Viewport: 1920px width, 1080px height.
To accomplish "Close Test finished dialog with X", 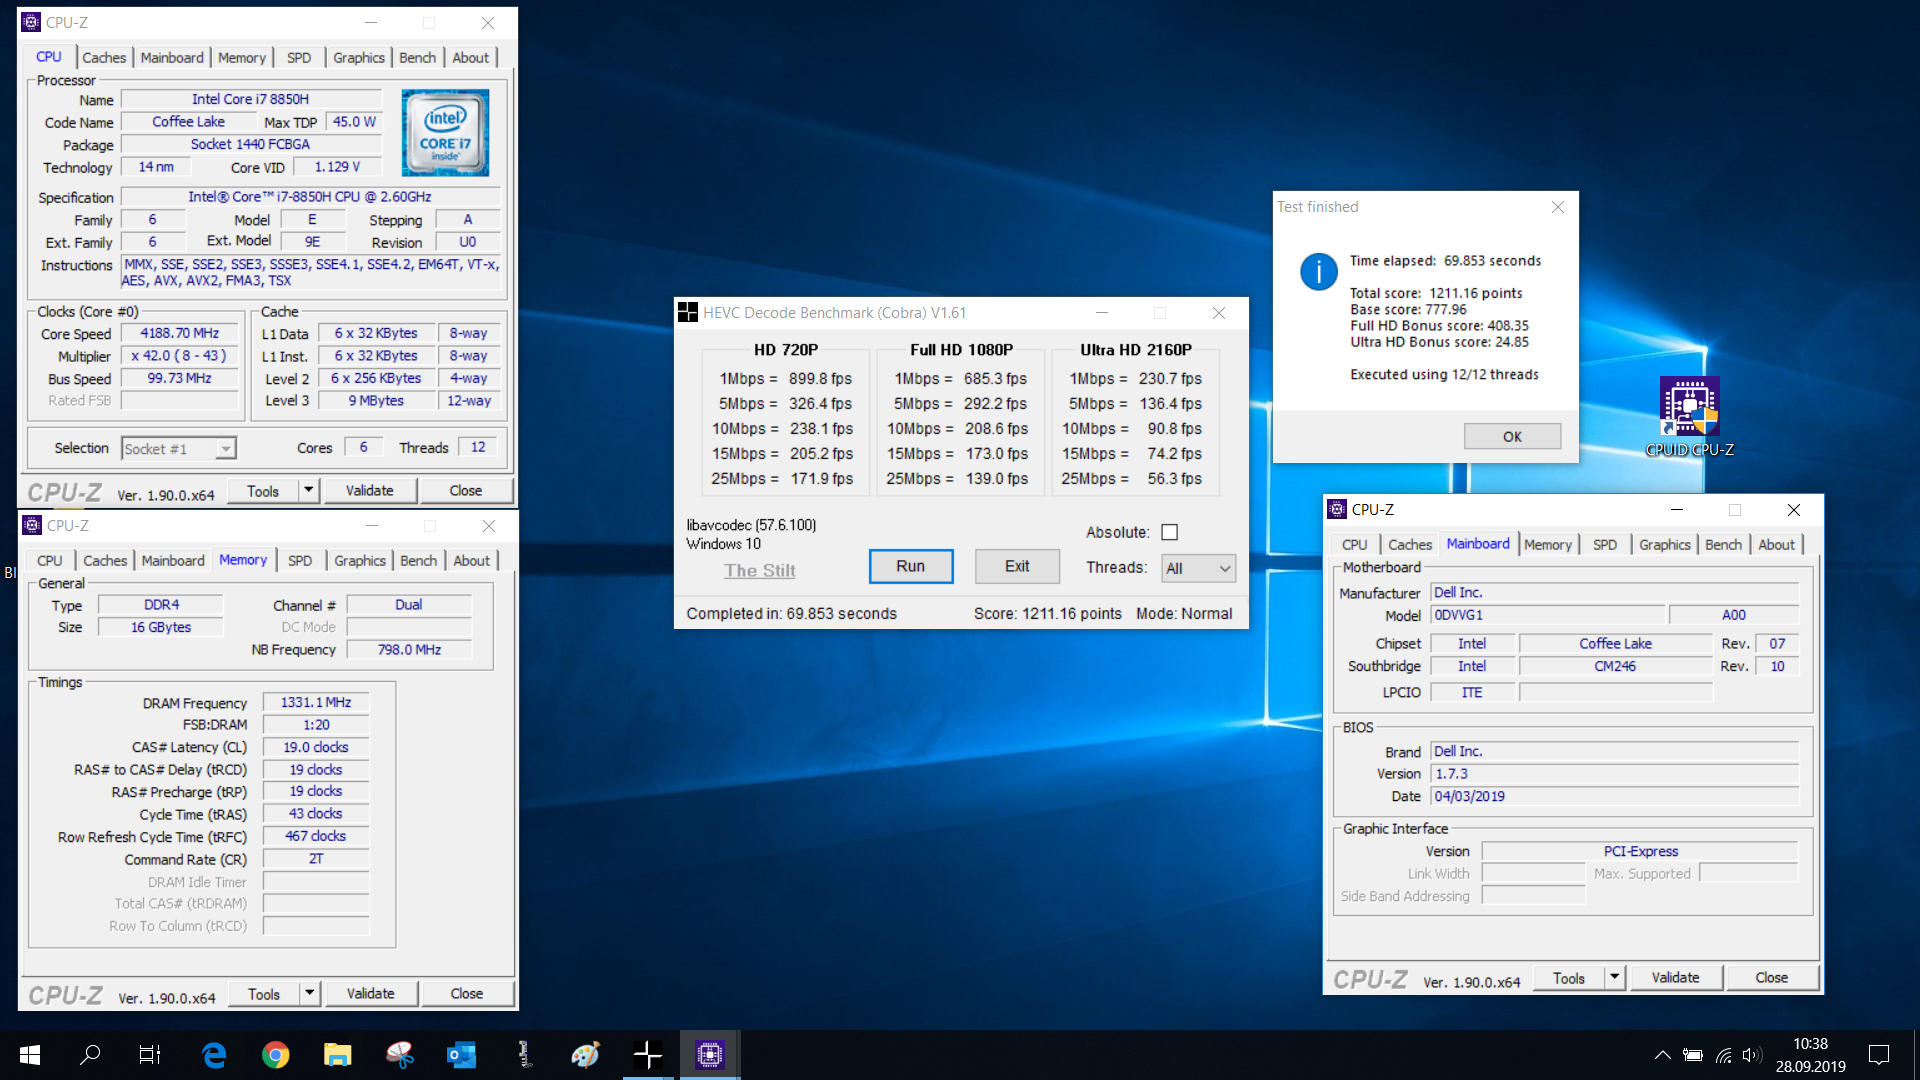I will pos(1557,207).
